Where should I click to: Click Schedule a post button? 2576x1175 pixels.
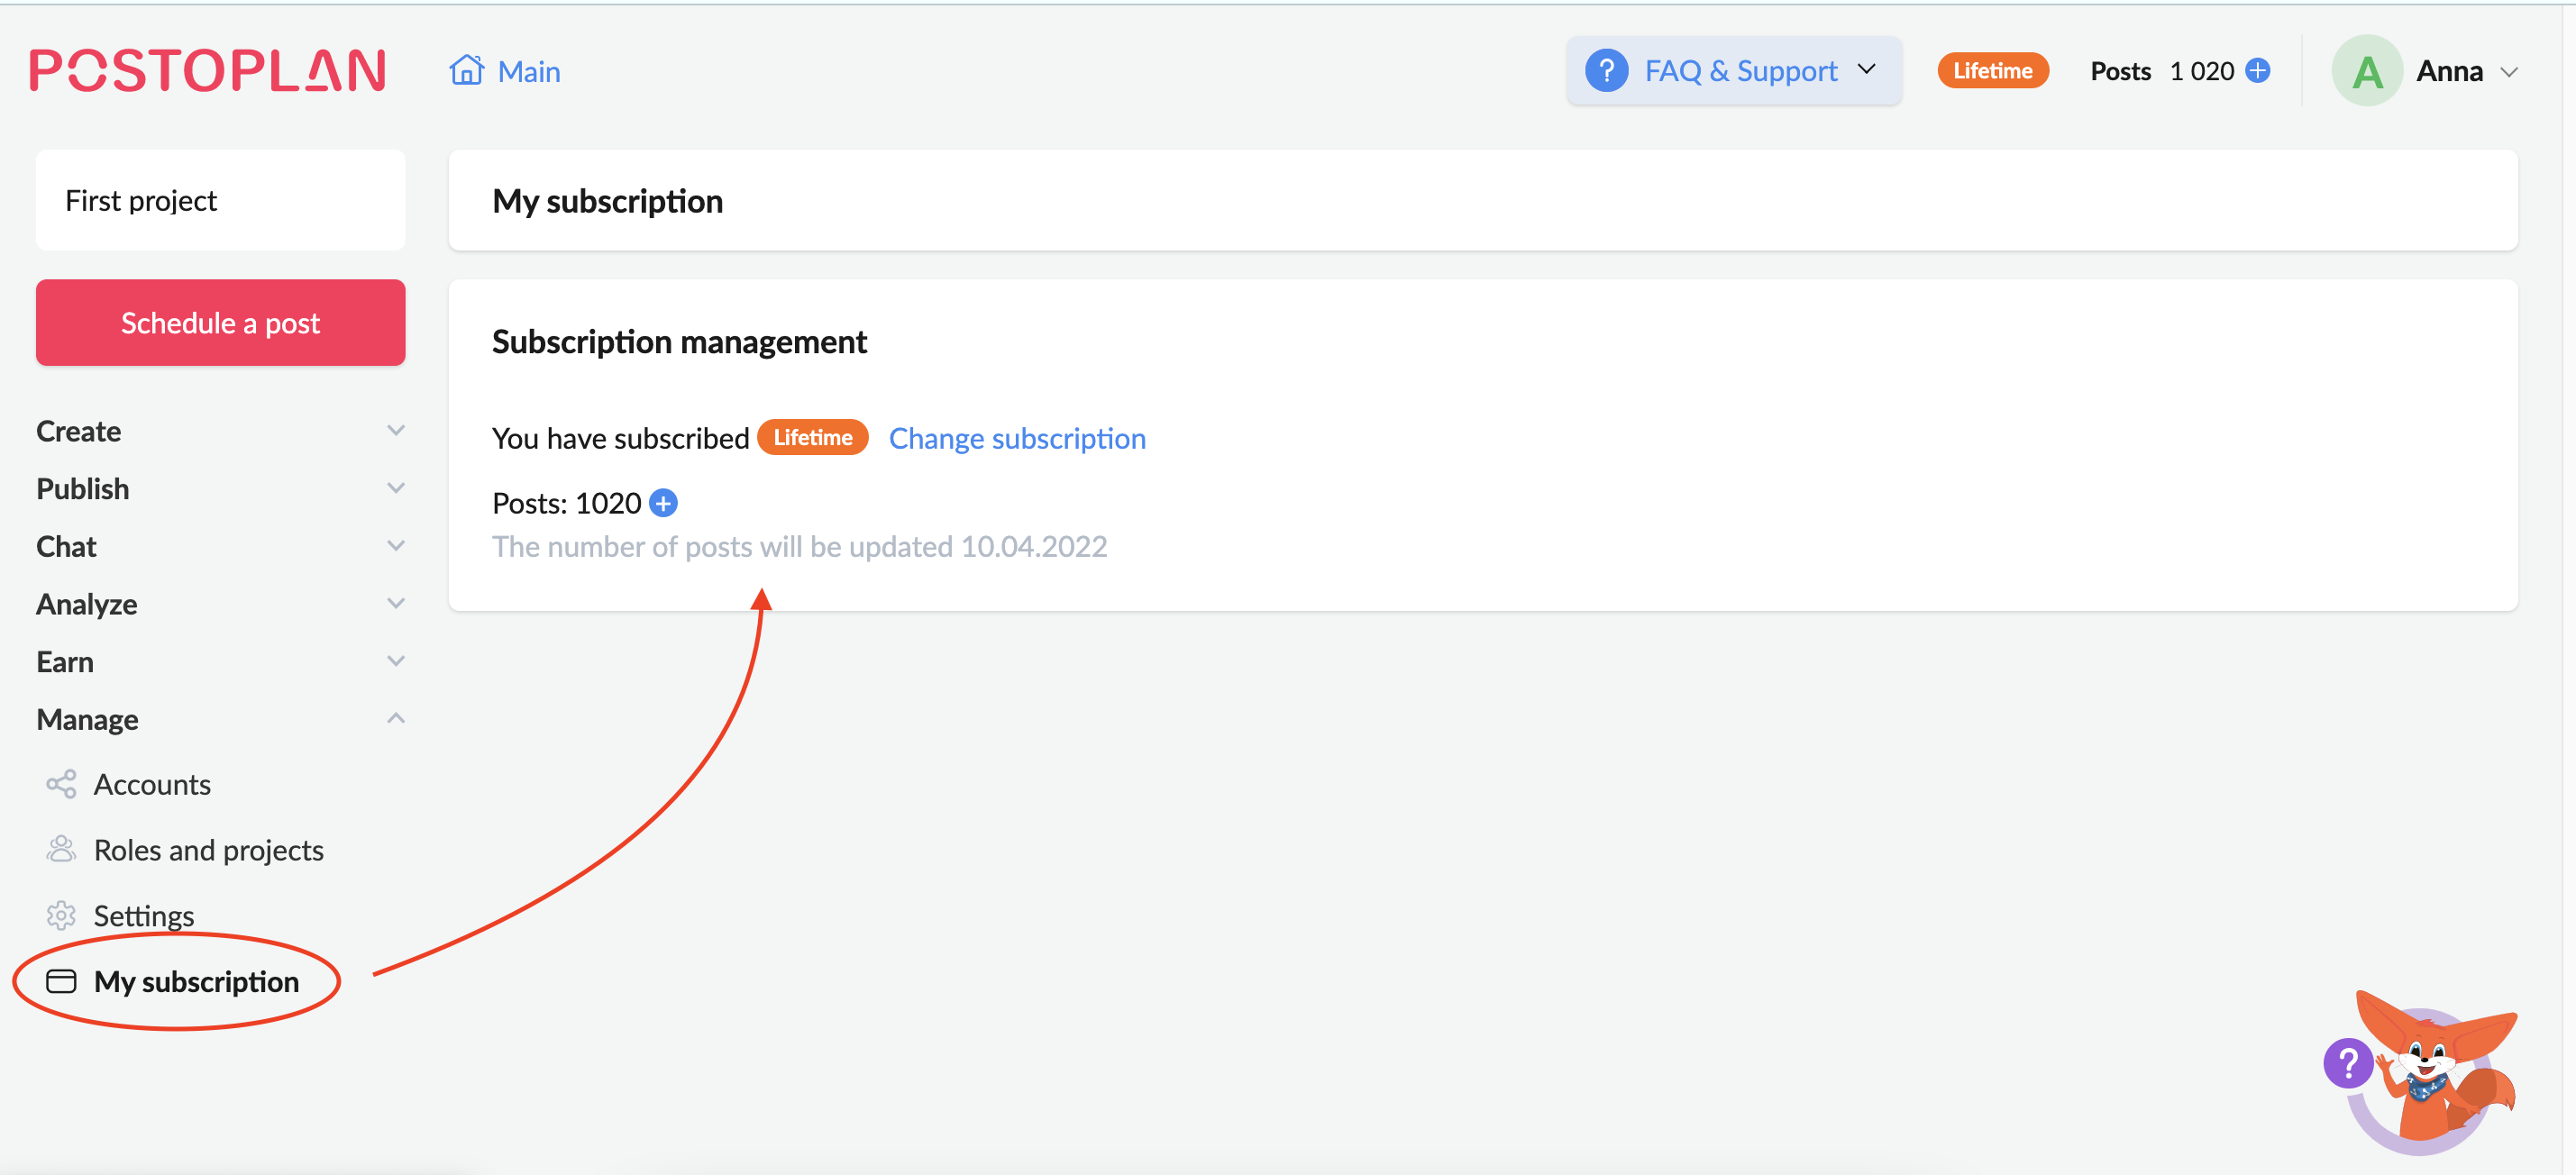[220, 323]
